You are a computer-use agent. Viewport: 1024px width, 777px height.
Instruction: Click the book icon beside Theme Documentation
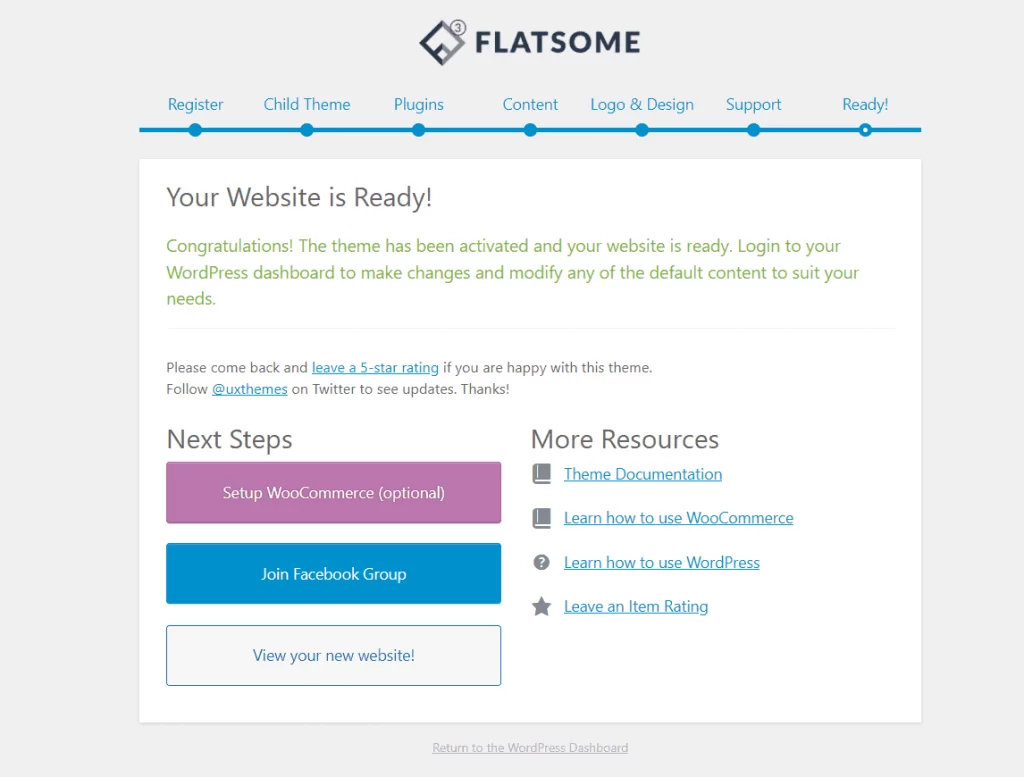tap(541, 473)
